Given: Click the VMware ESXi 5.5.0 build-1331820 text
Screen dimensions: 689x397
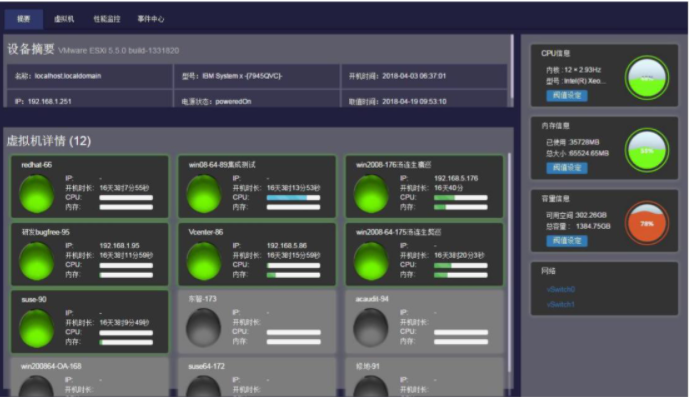Looking at the screenshot, I should click(119, 51).
